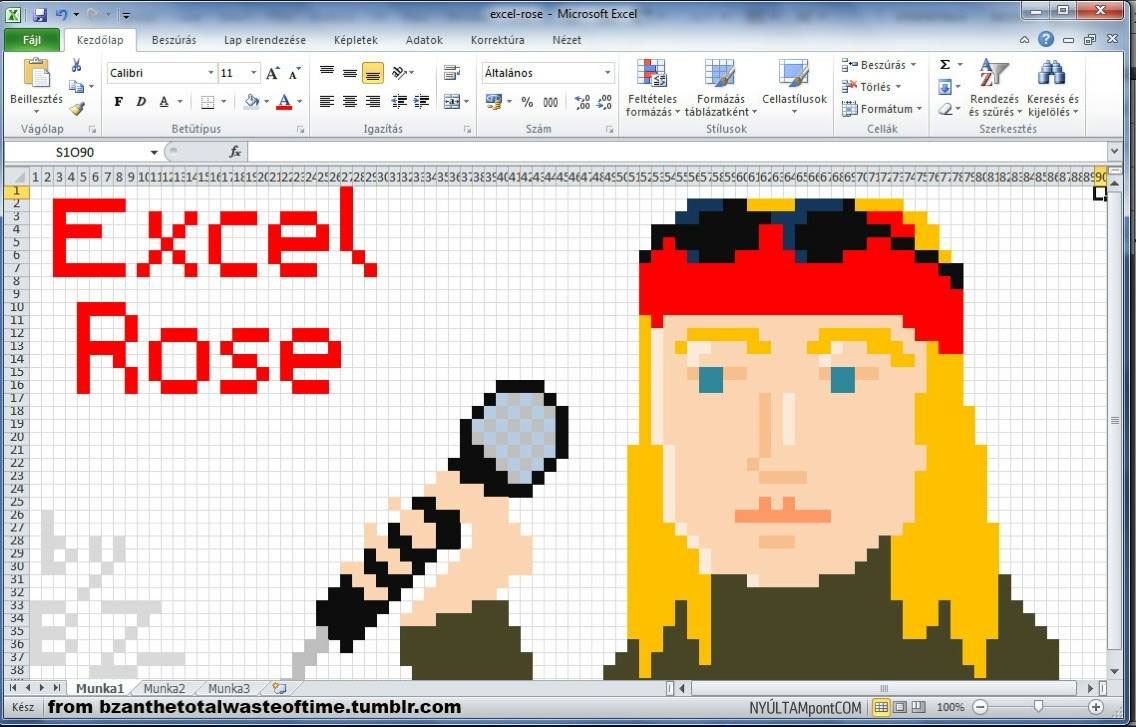
Task: Click the Clear eraser icon
Action: [945, 109]
